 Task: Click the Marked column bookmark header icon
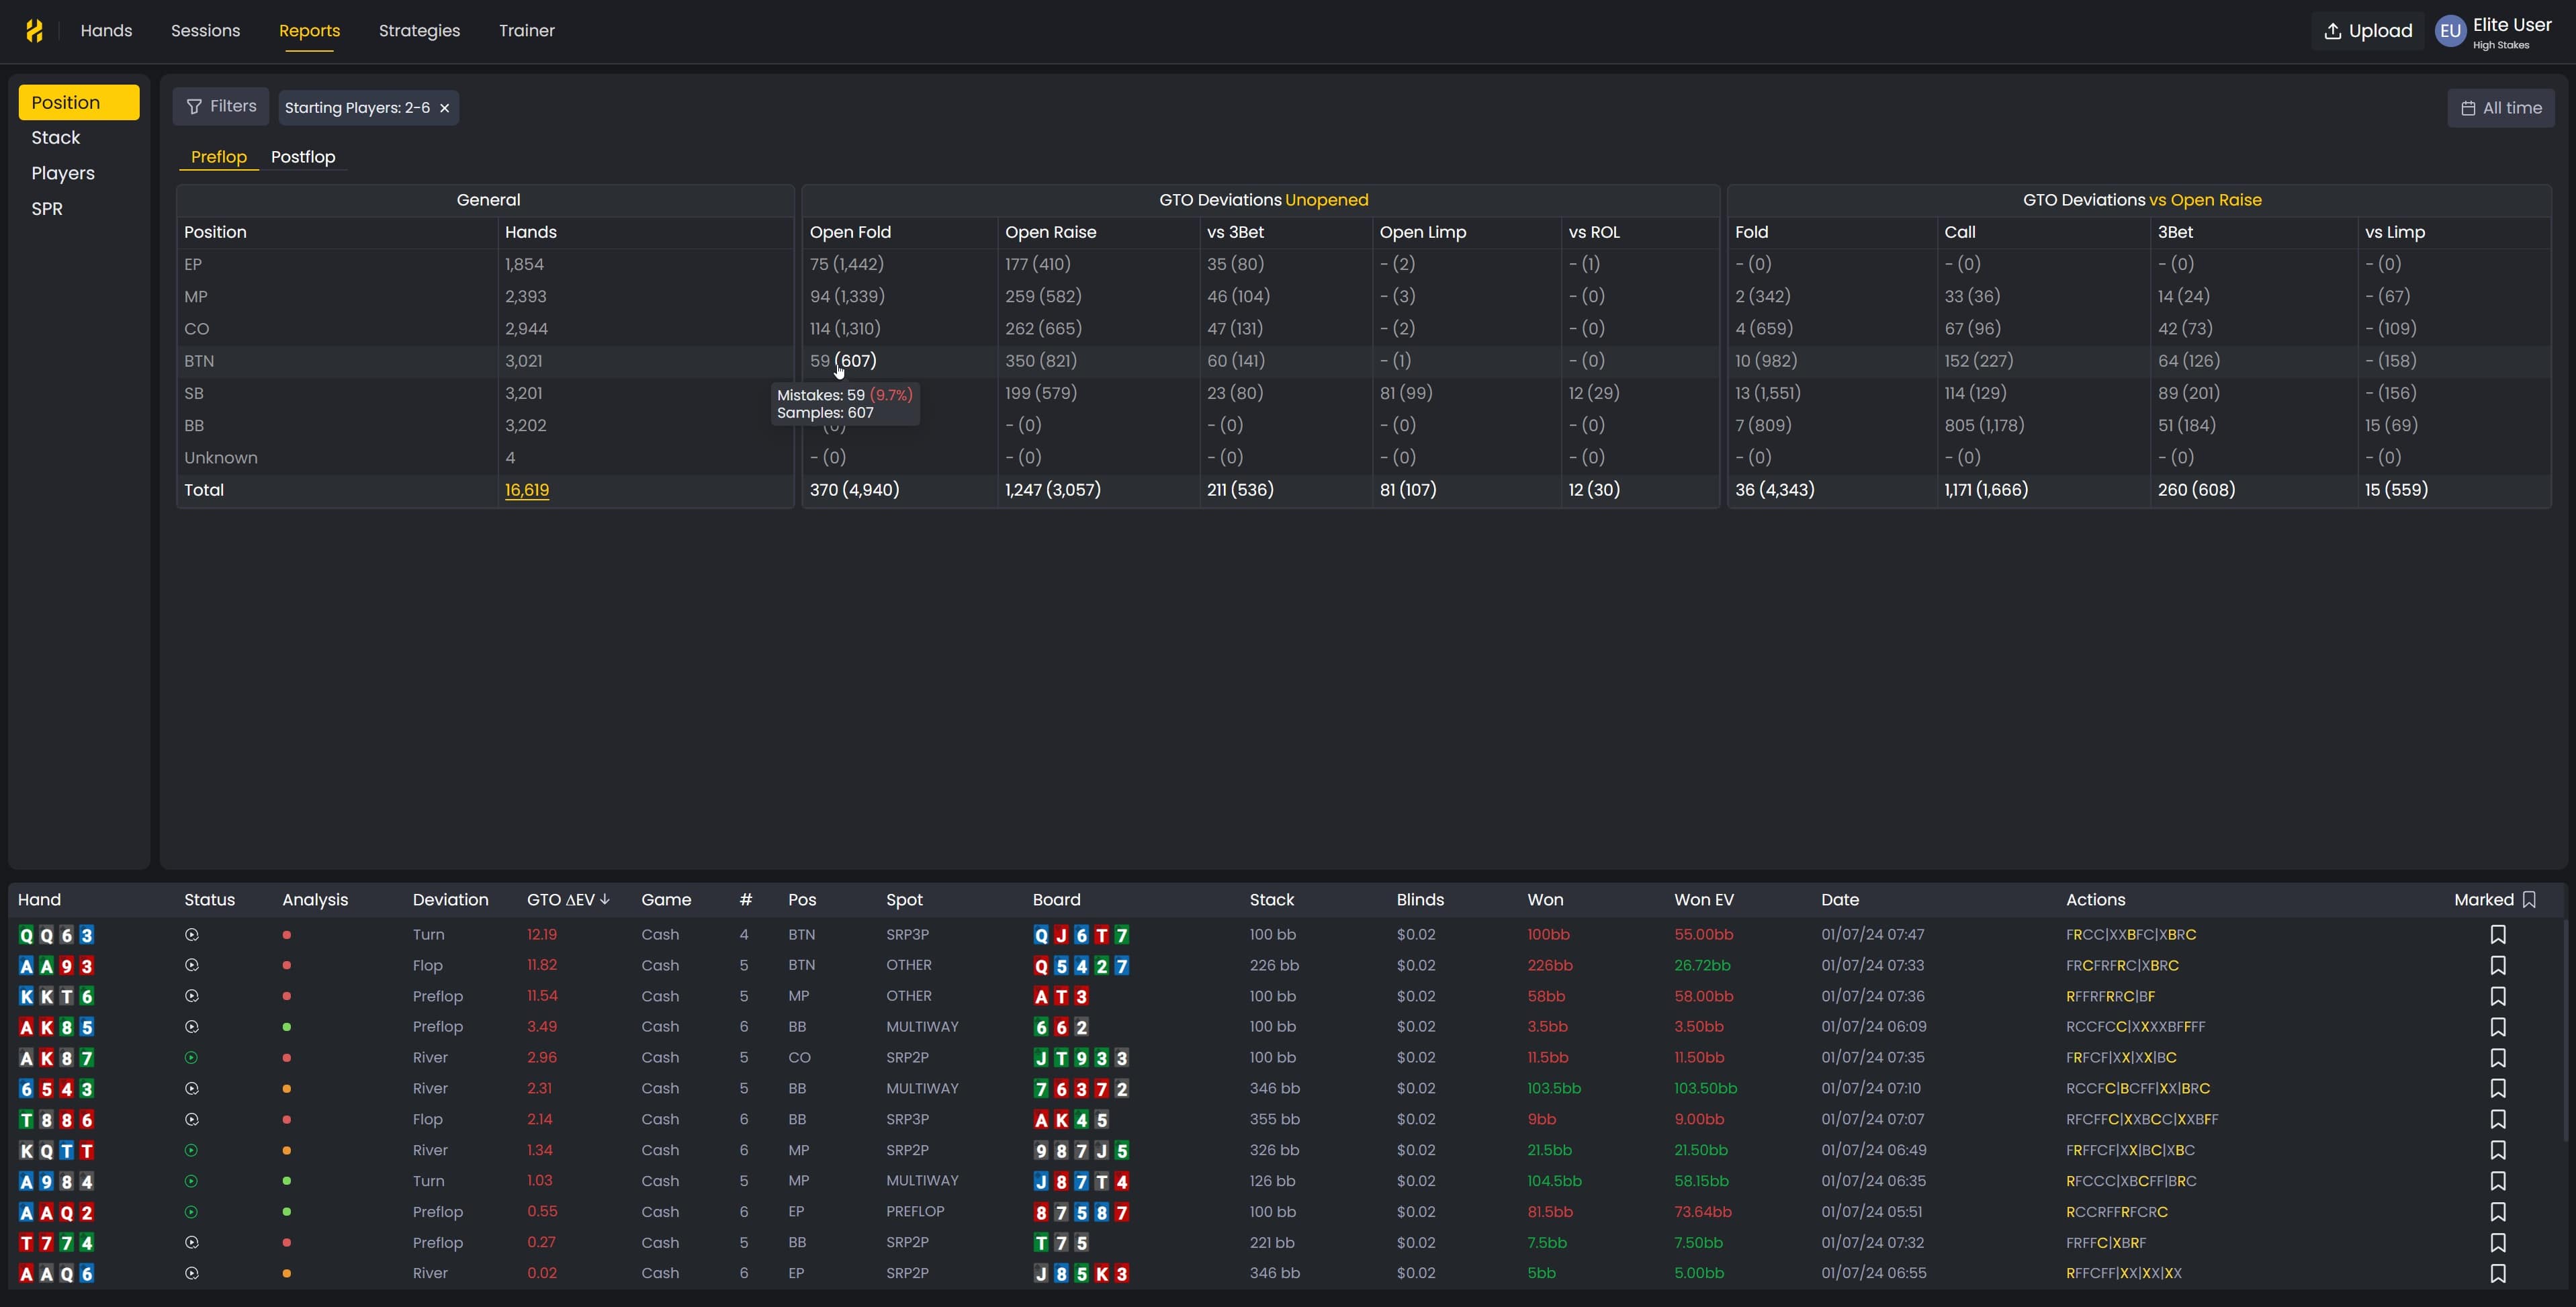pyautogui.click(x=2529, y=900)
